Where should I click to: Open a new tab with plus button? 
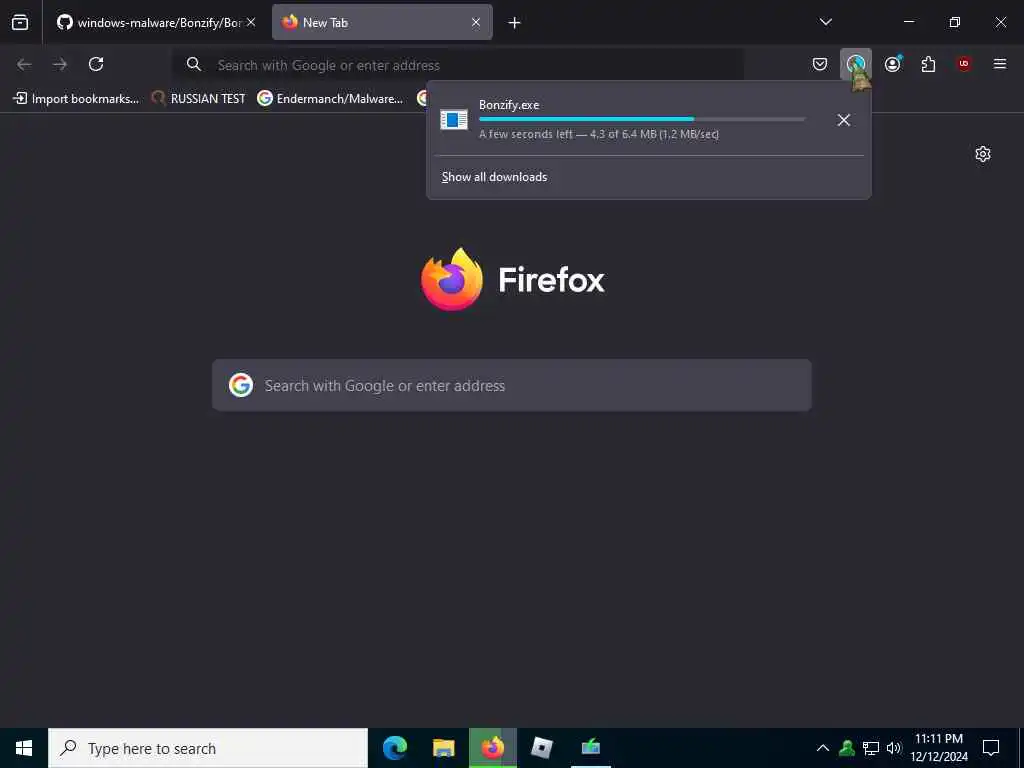coord(515,23)
